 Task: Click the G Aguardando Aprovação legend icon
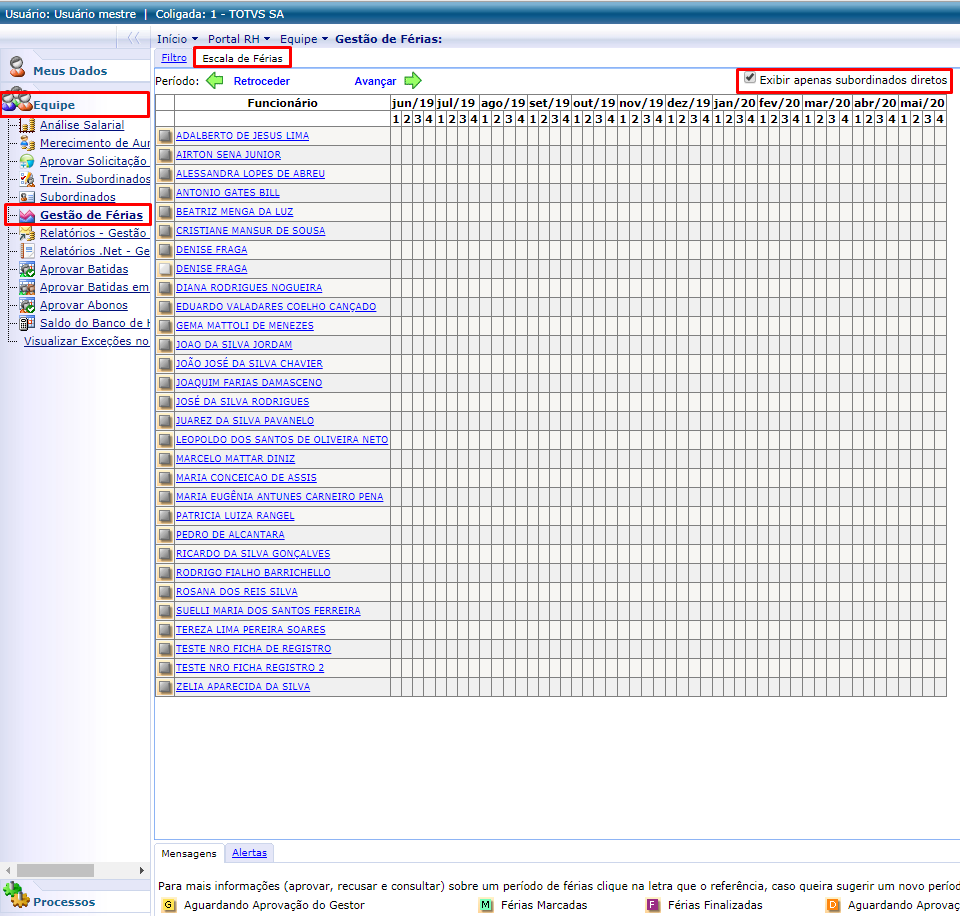168,905
